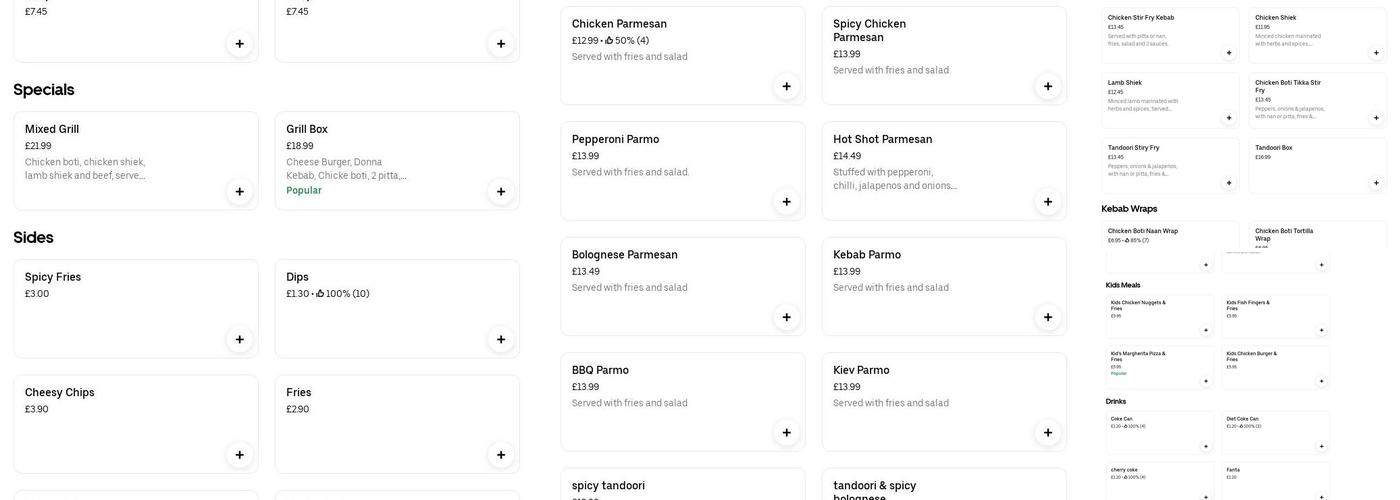The height and width of the screenshot is (500, 1400).
Task: Add Bolognese Parmesan using plus icon
Action: [x=786, y=318]
